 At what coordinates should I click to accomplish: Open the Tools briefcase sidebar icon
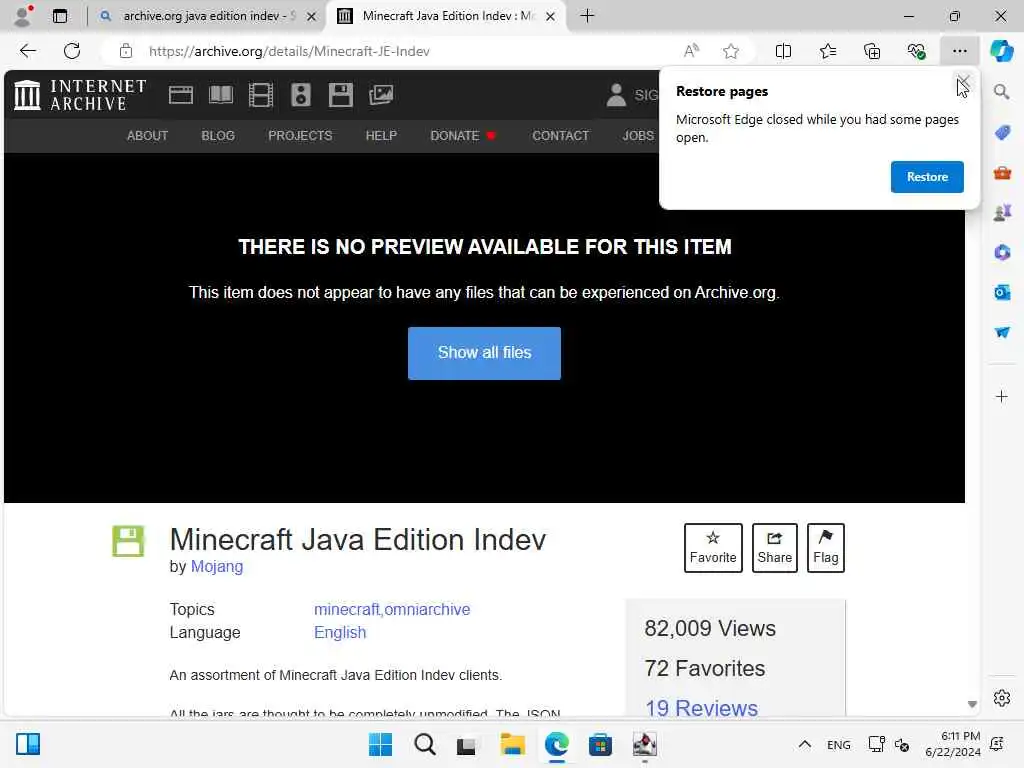tap(1002, 173)
